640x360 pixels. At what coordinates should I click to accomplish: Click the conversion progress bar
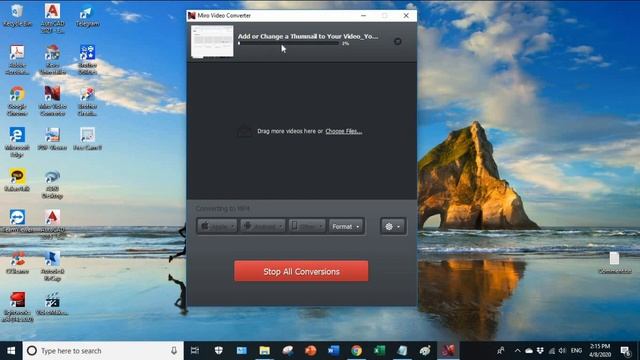pyautogui.click(x=289, y=43)
